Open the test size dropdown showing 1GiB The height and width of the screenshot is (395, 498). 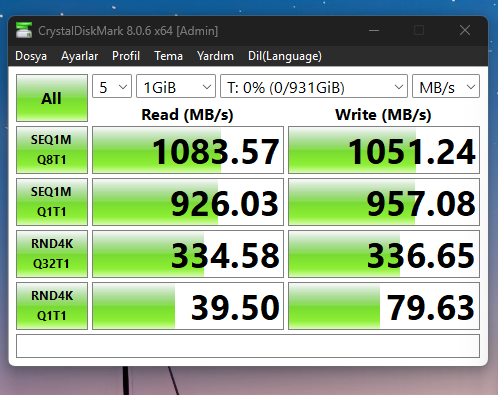176,86
